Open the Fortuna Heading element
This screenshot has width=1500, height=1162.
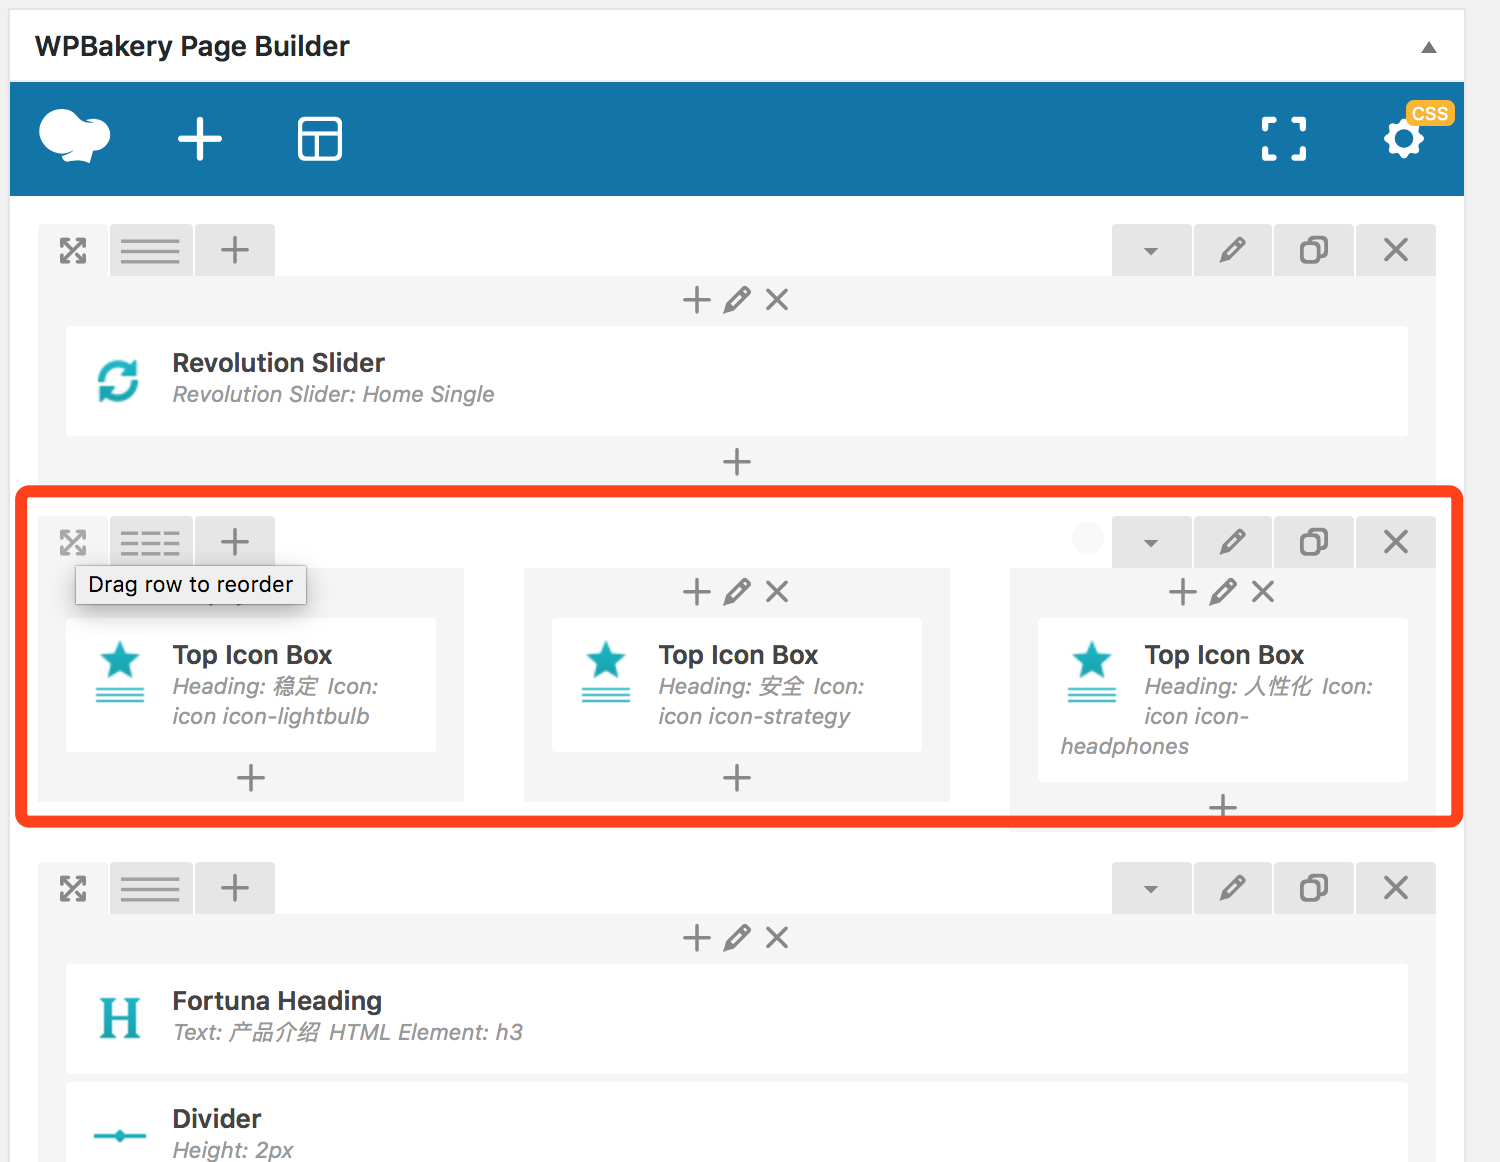click(737, 1018)
